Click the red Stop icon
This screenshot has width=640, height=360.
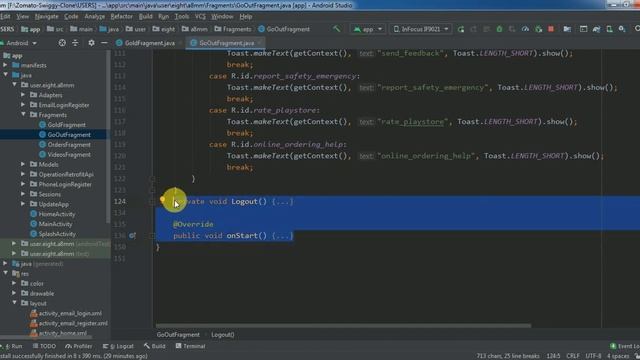(x=551, y=29)
